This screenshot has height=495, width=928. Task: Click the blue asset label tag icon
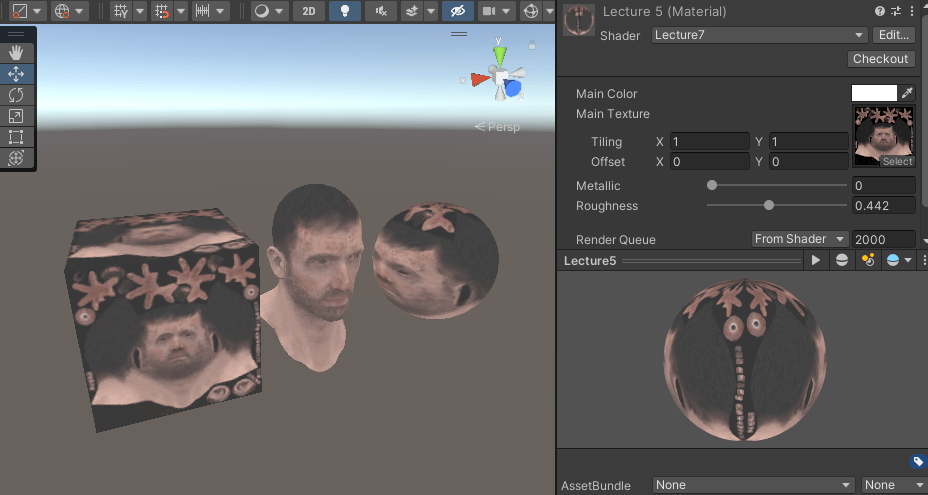pos(917,461)
